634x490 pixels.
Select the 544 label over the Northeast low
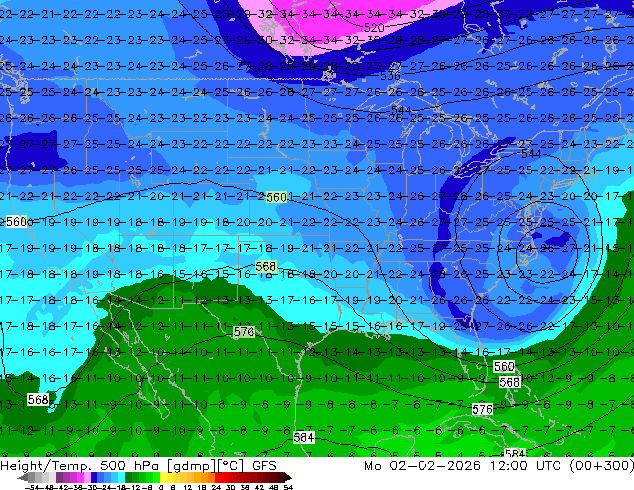coord(531,154)
